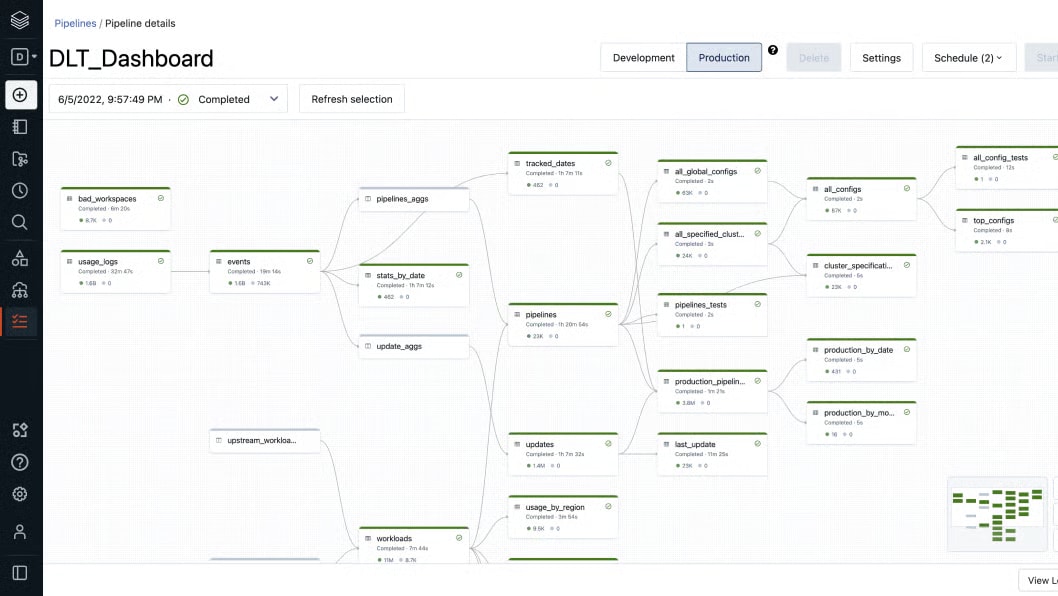The width and height of the screenshot is (1058, 596).
Task: Select the usage_logs table node
Action: tap(115, 271)
